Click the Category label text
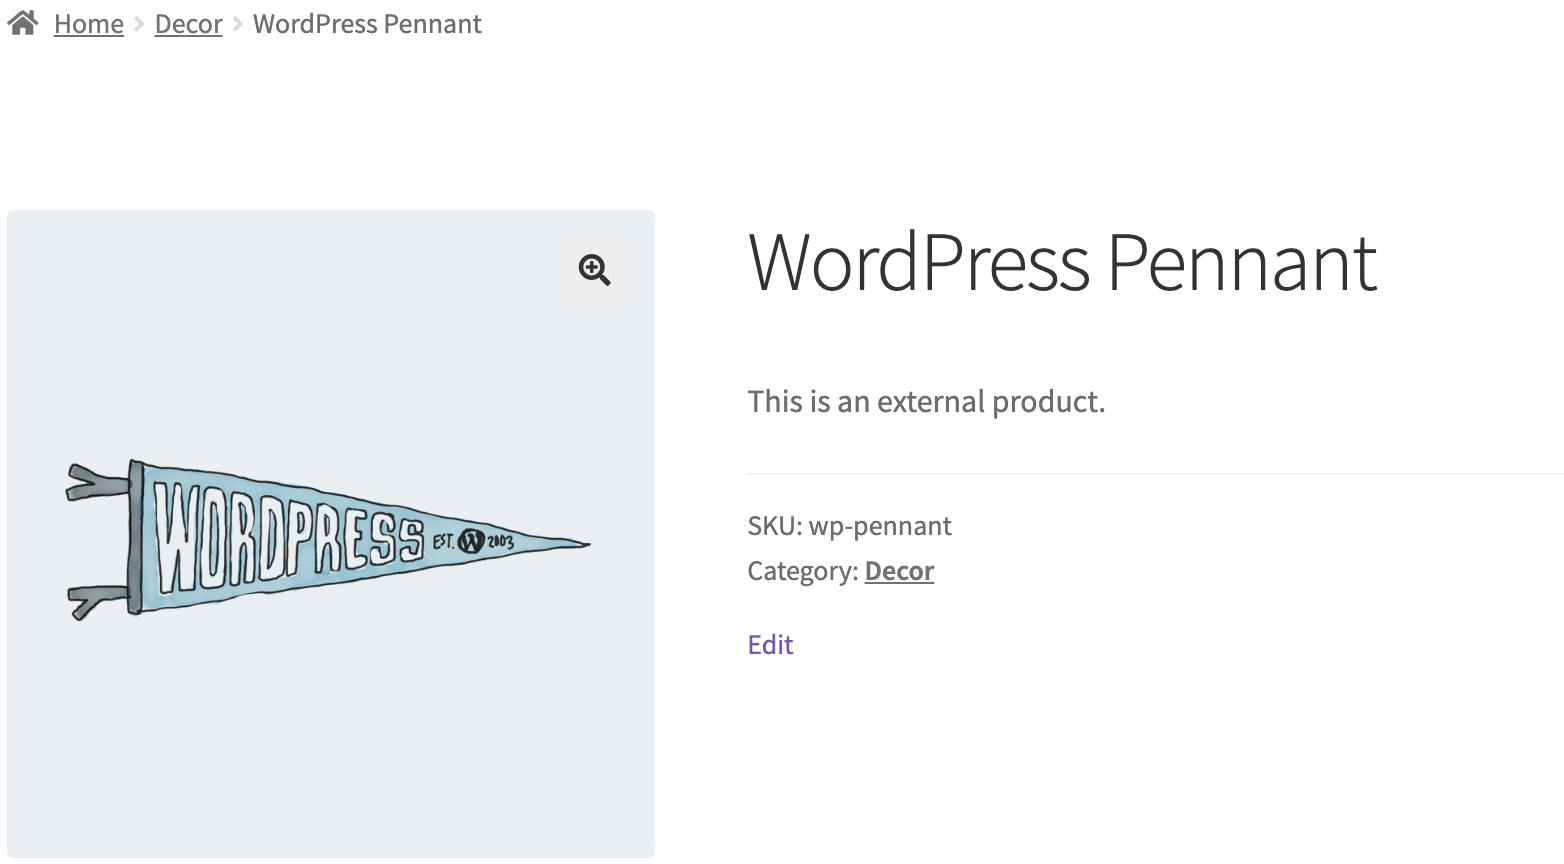The height and width of the screenshot is (864, 1564). click(803, 571)
